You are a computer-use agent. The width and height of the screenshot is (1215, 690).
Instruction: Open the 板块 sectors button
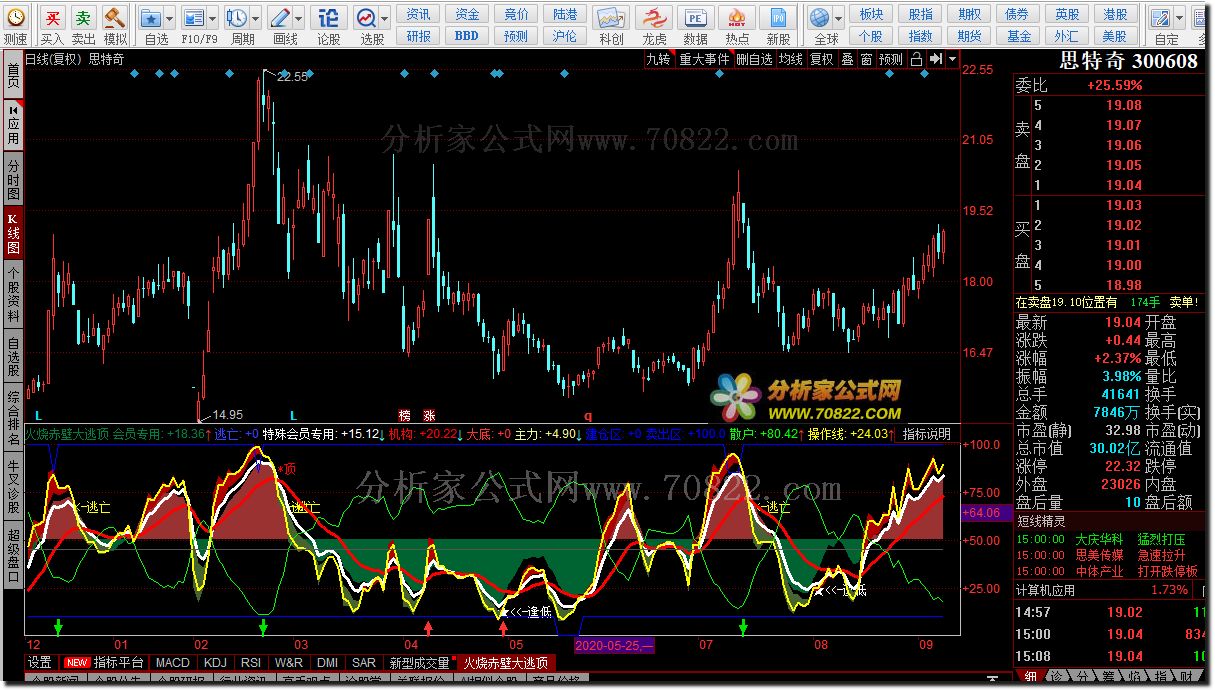[x=871, y=14]
